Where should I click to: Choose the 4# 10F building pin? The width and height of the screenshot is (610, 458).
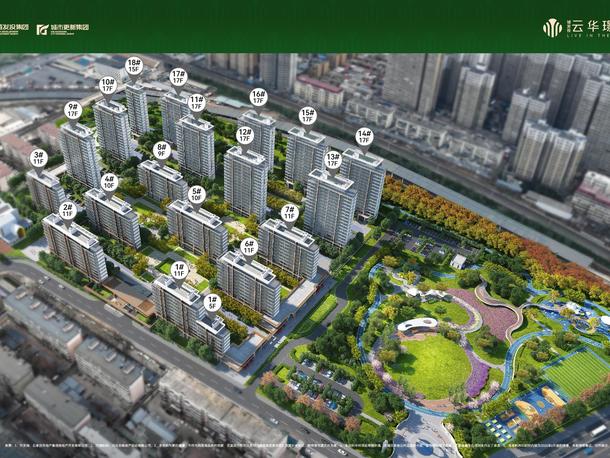coord(109,182)
